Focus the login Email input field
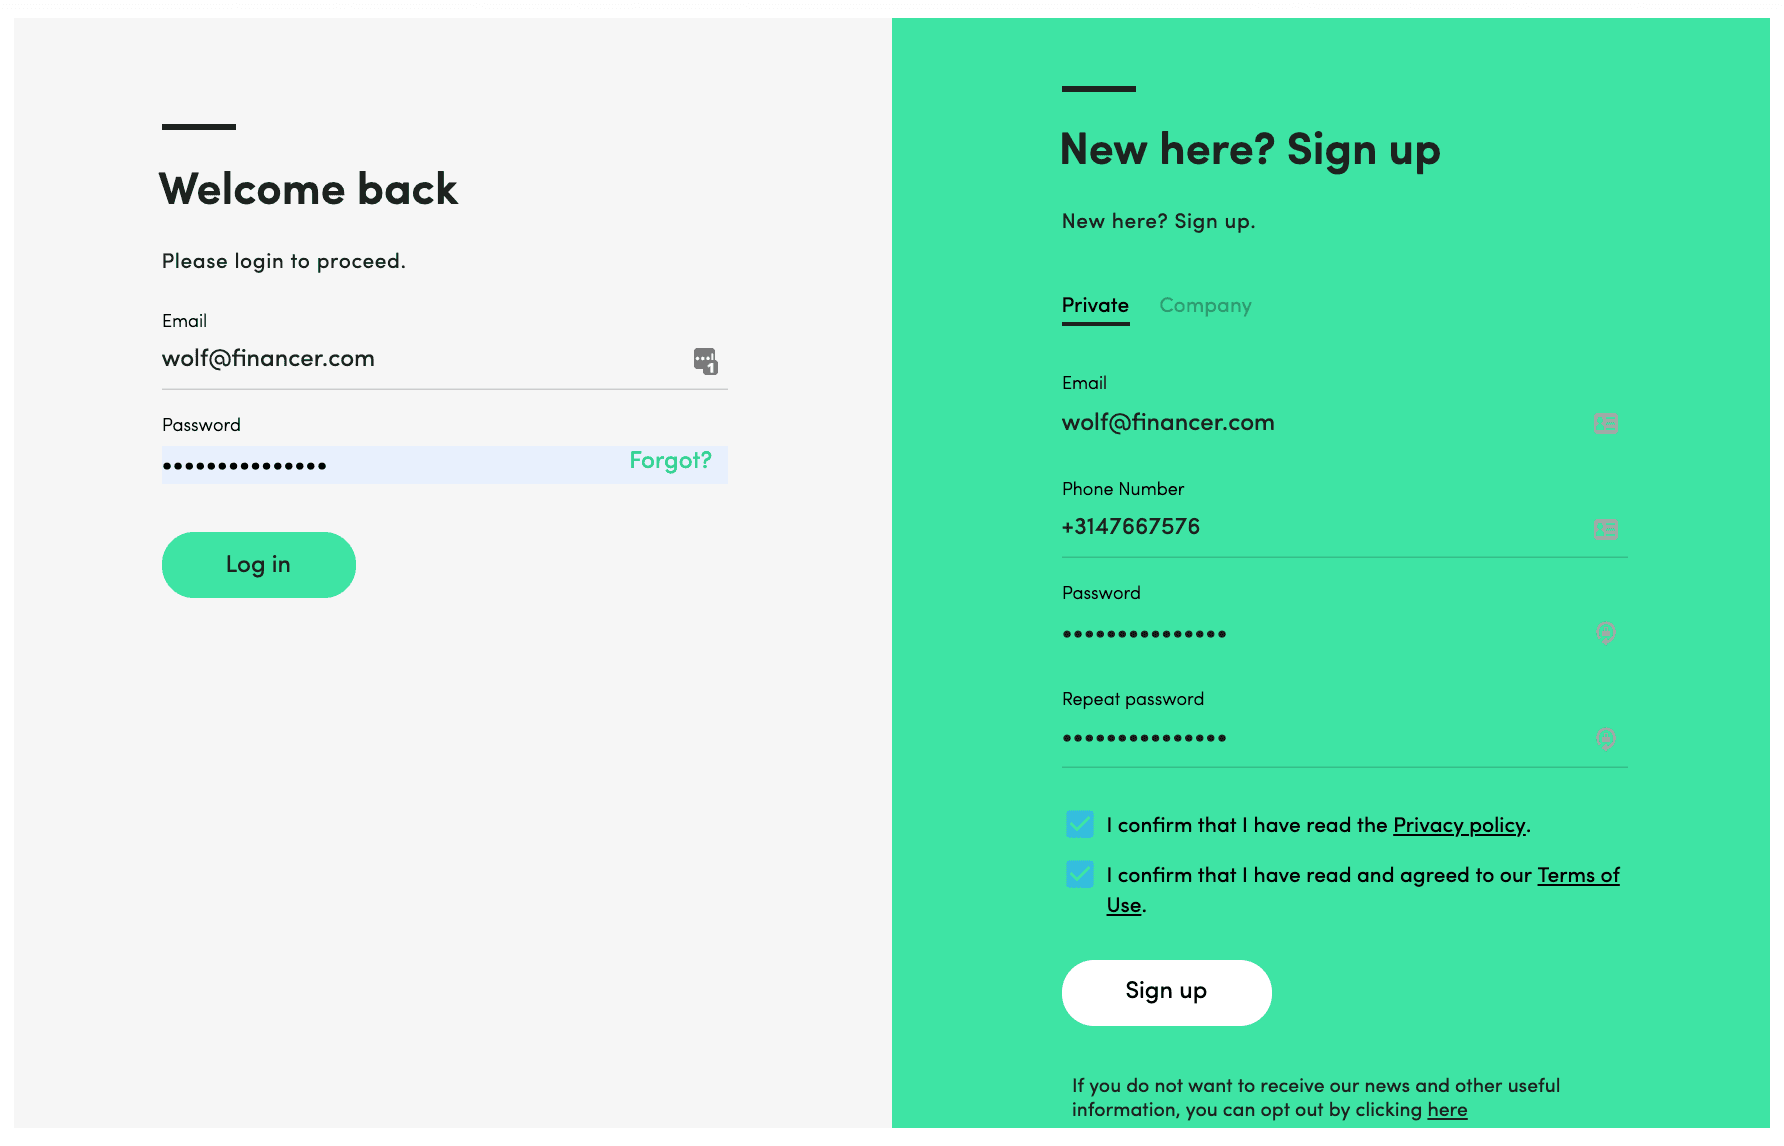This screenshot has height=1146, width=1784. pyautogui.click(x=420, y=360)
